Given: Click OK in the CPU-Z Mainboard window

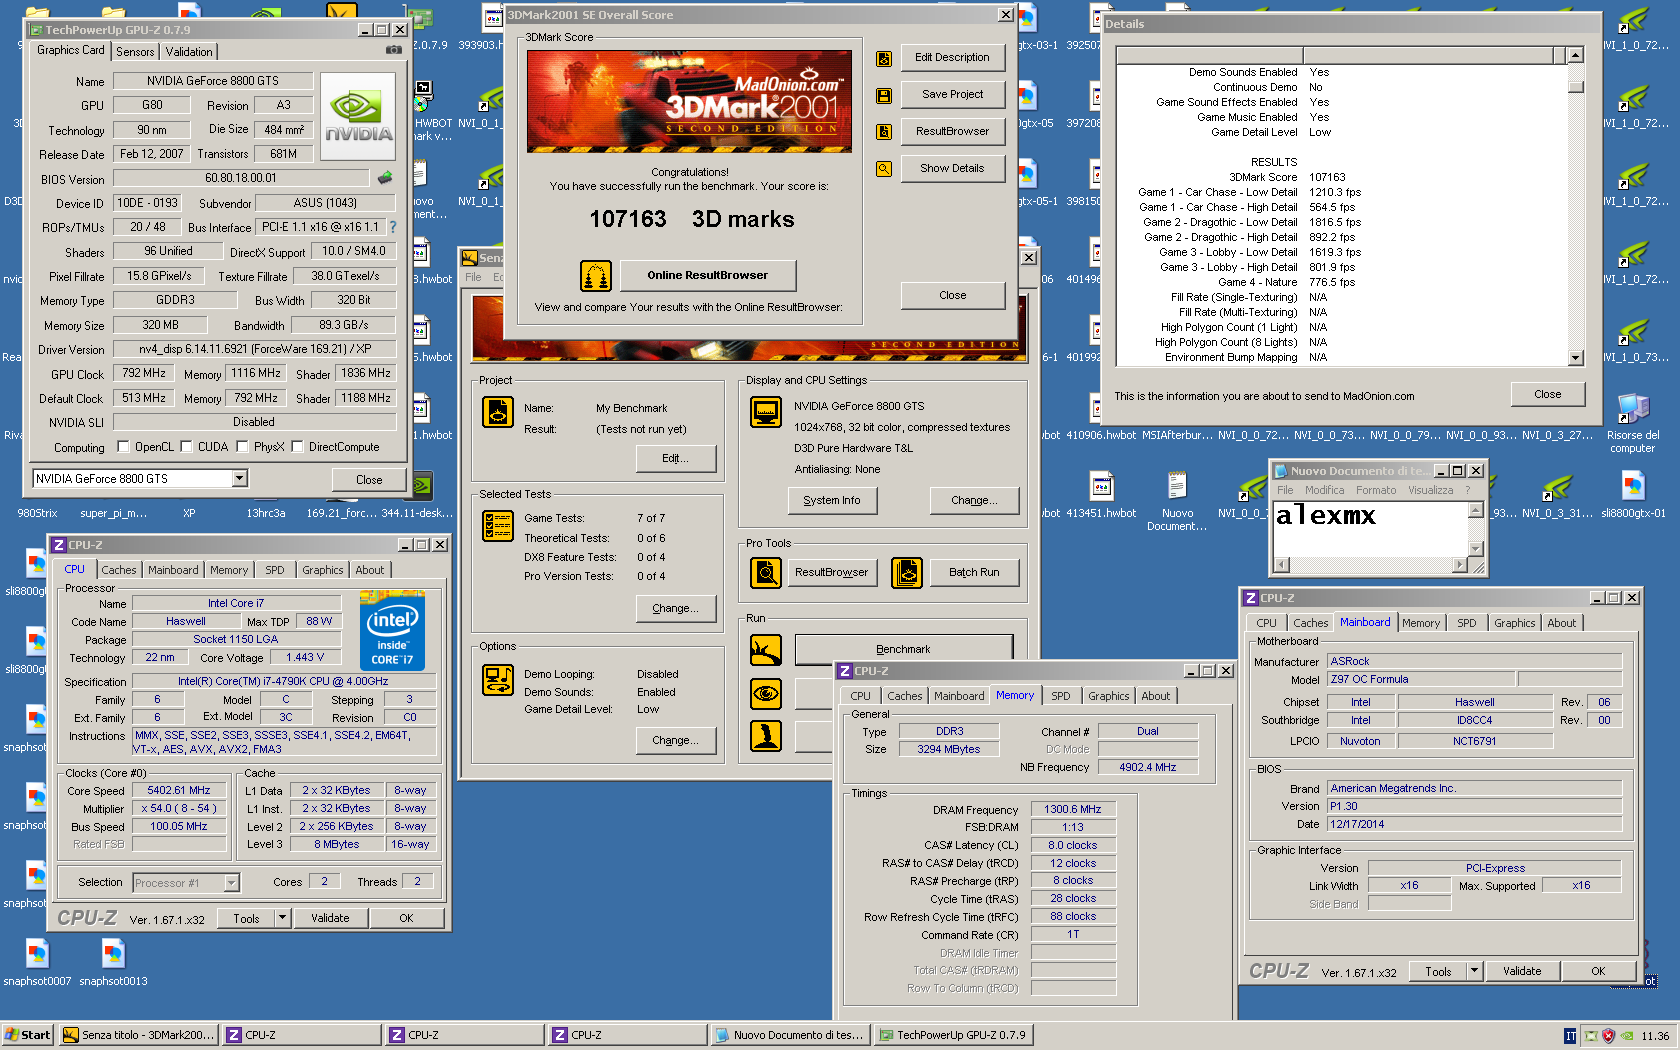Looking at the screenshot, I should click(1598, 971).
